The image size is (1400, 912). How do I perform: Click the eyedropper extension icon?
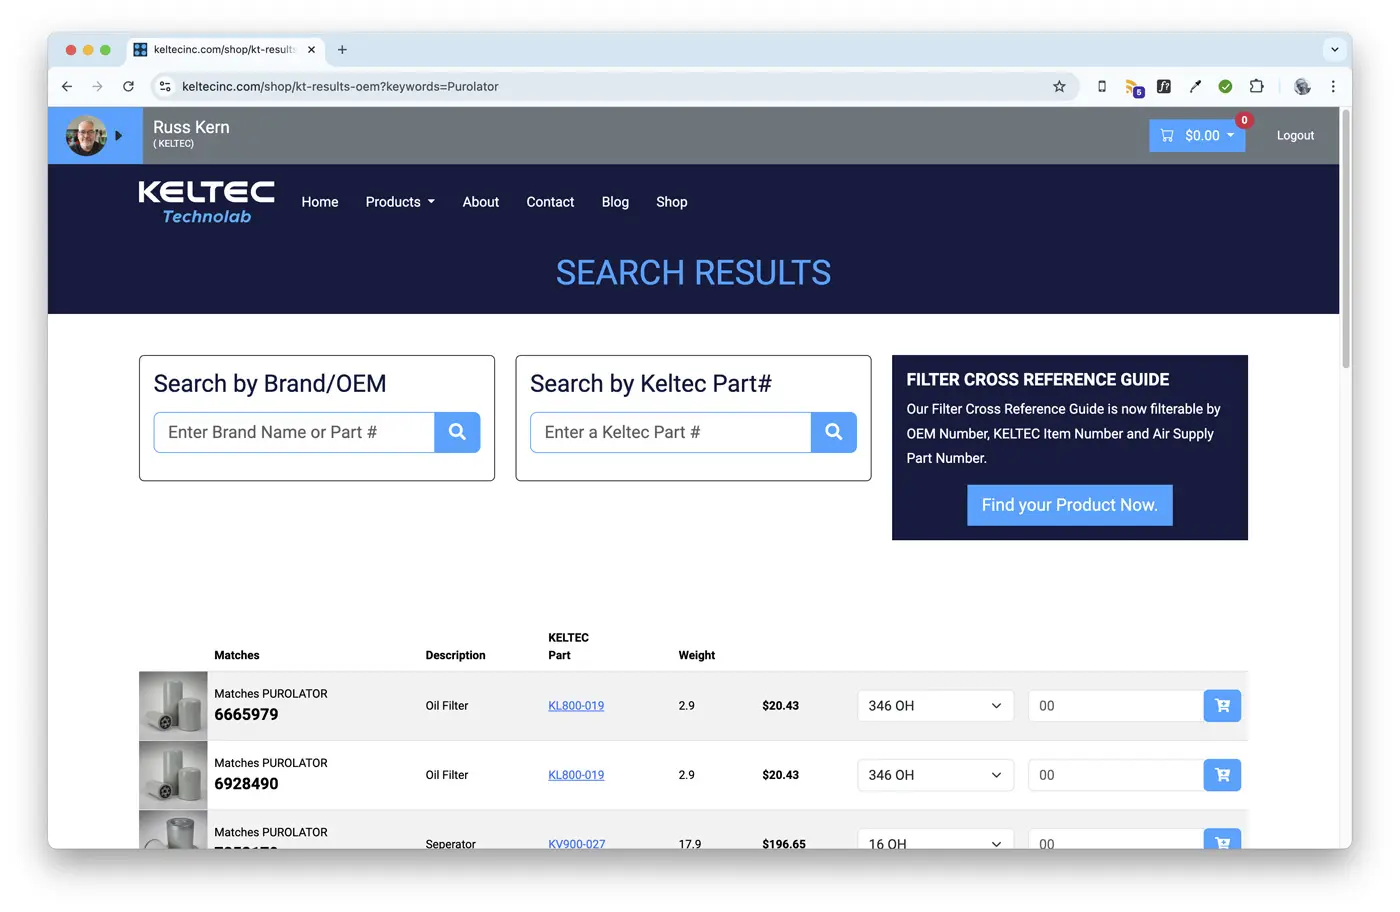pos(1195,87)
